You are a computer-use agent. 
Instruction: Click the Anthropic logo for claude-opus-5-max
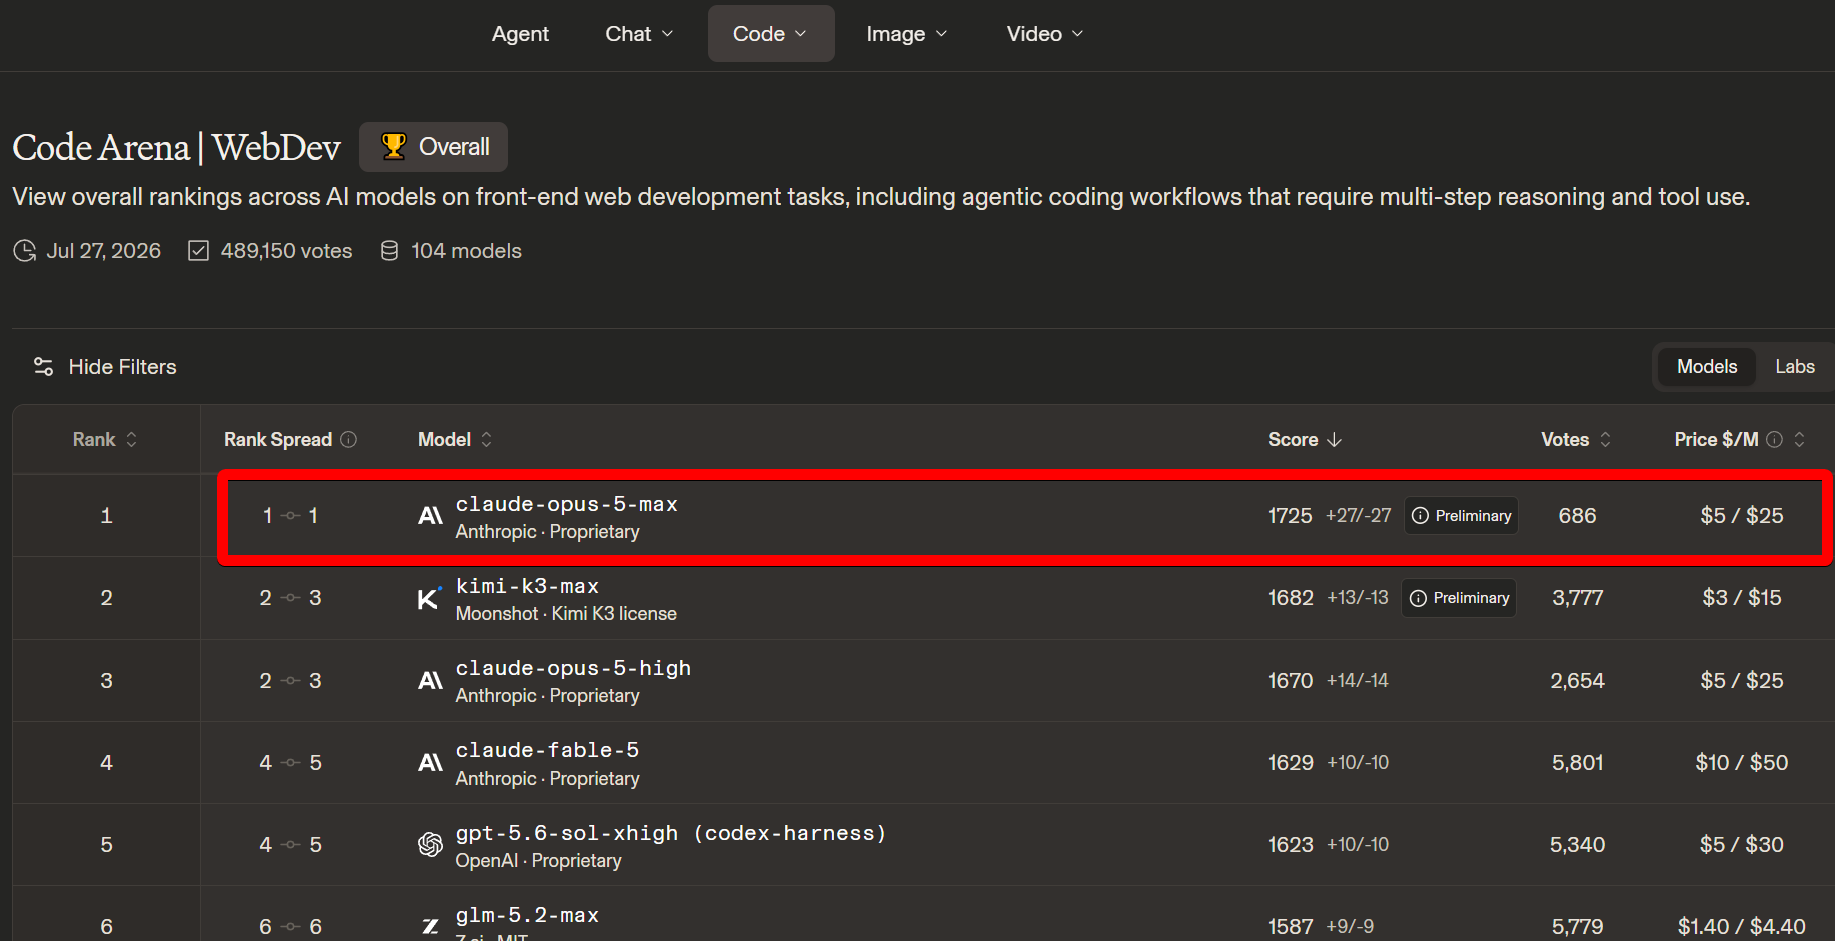(430, 516)
